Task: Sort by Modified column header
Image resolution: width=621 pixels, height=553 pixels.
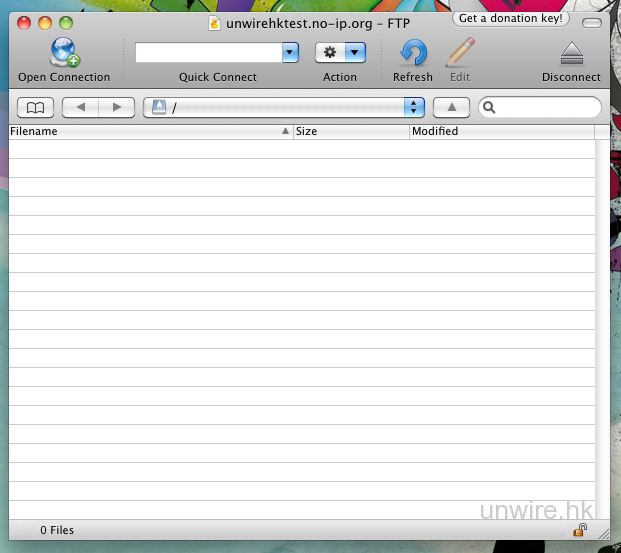Action: pos(500,131)
